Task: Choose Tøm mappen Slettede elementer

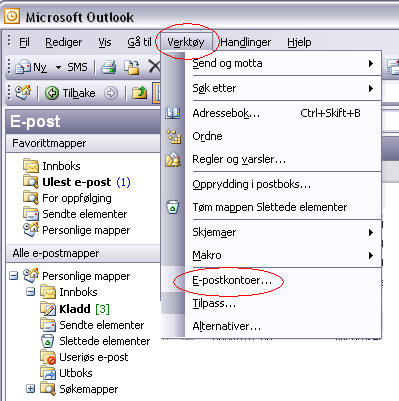Action: 283,207
